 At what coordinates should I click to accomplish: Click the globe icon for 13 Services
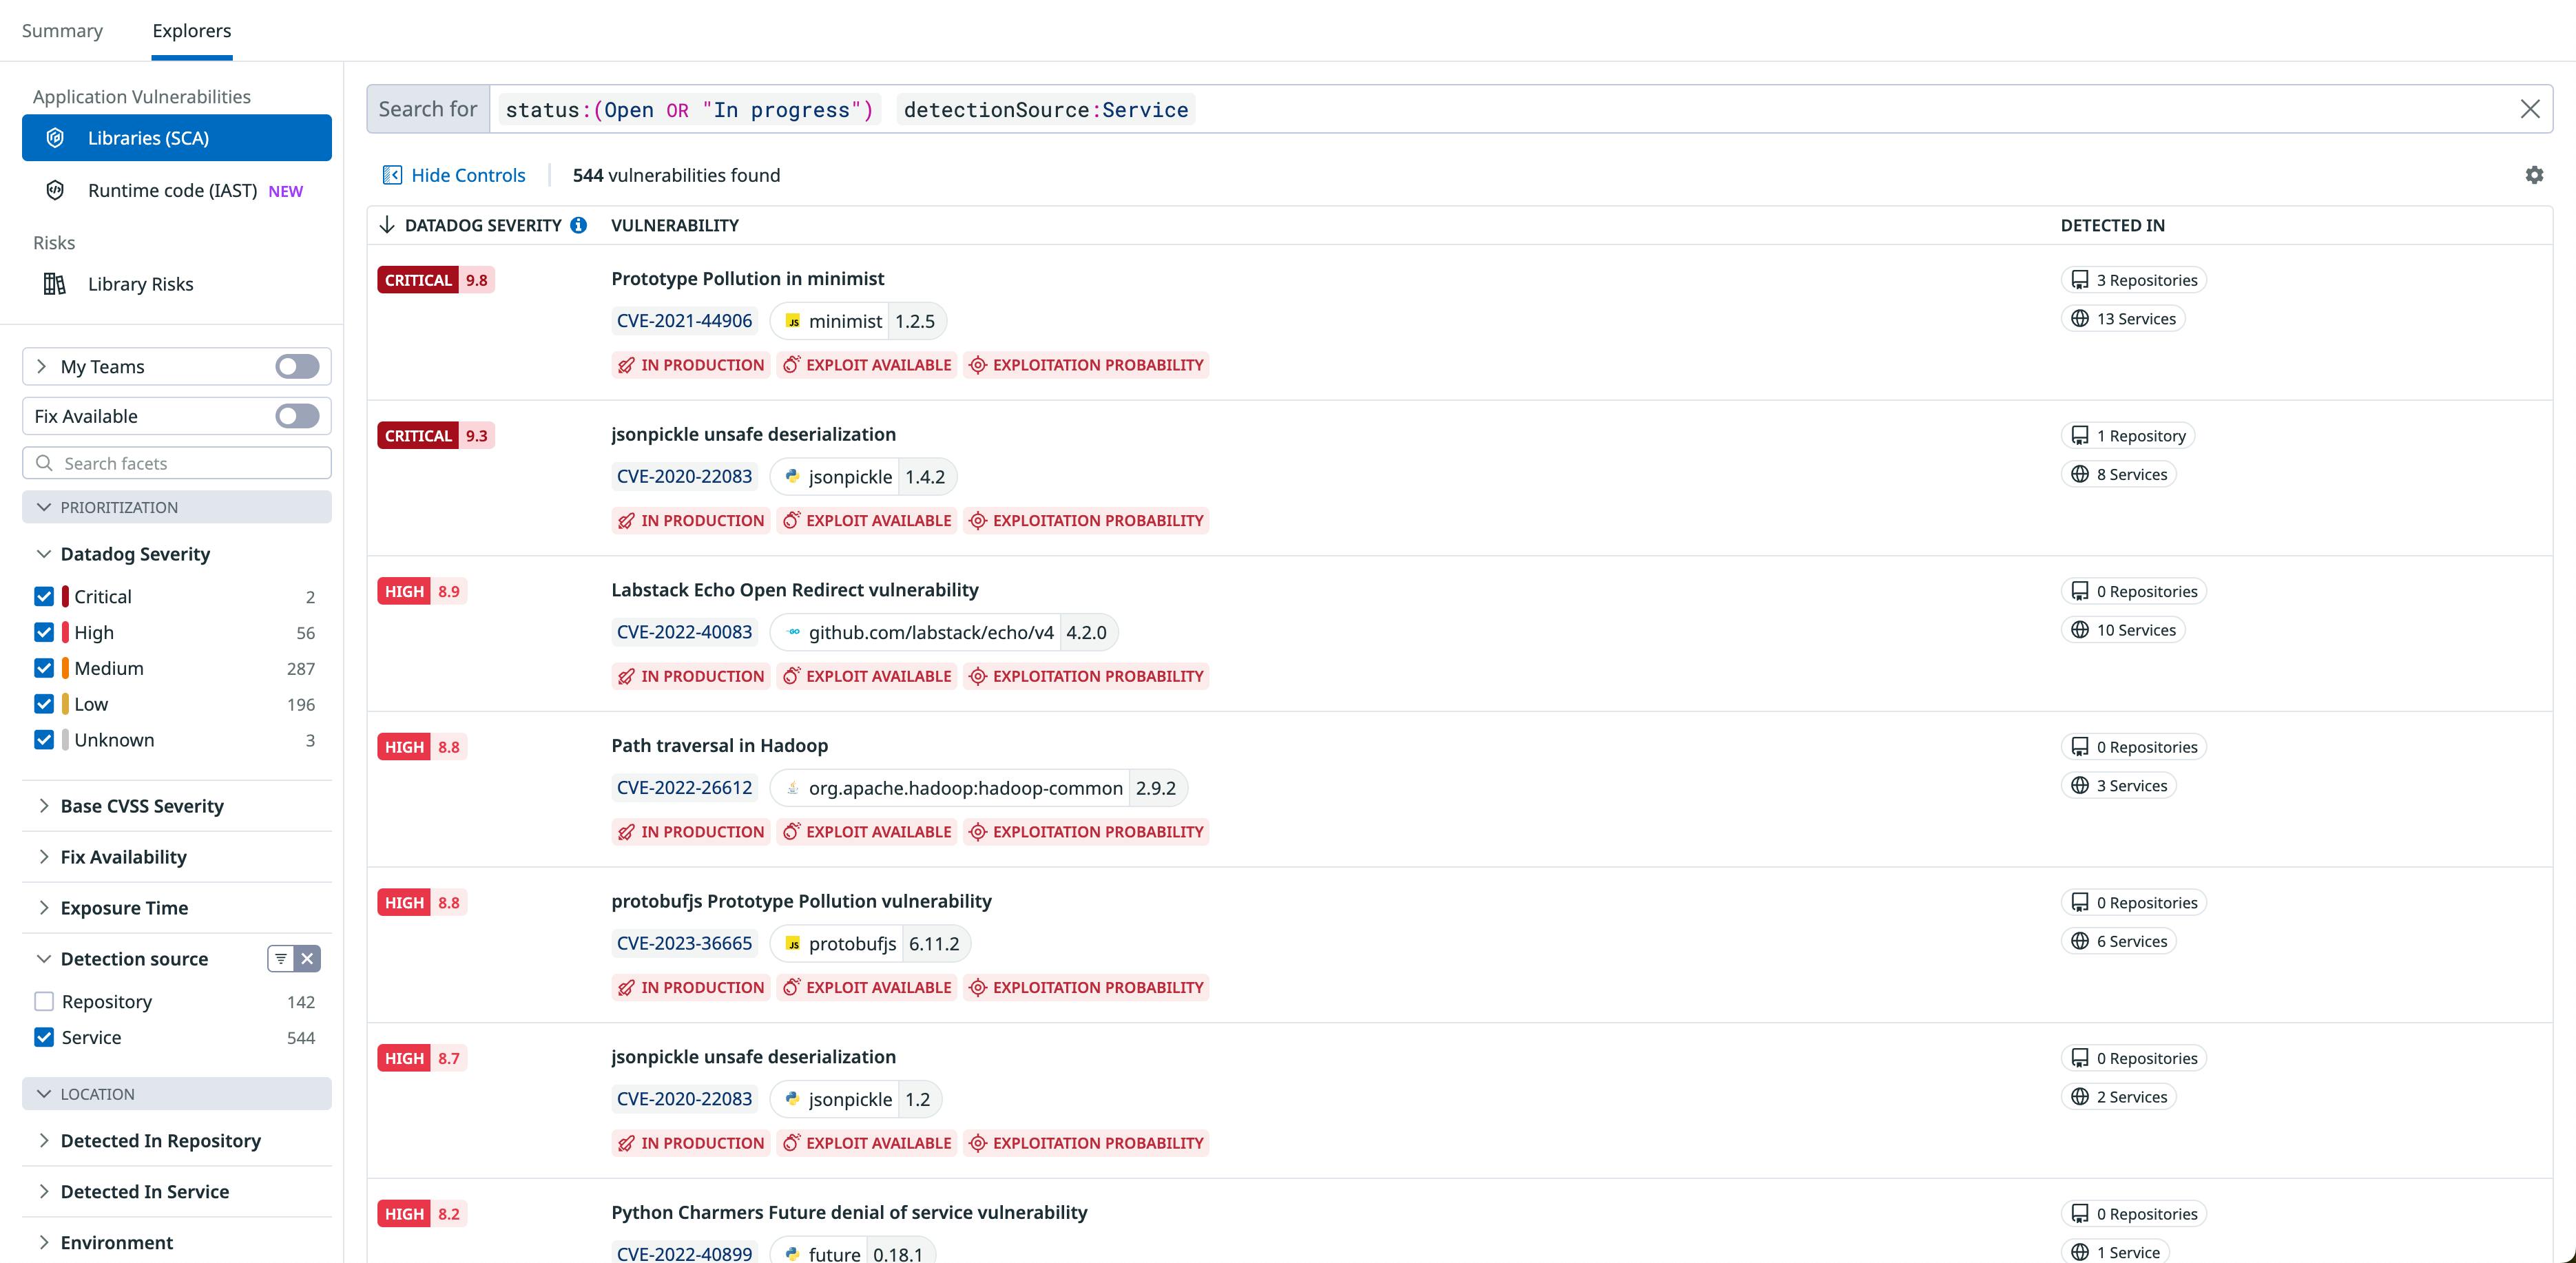pos(2081,318)
